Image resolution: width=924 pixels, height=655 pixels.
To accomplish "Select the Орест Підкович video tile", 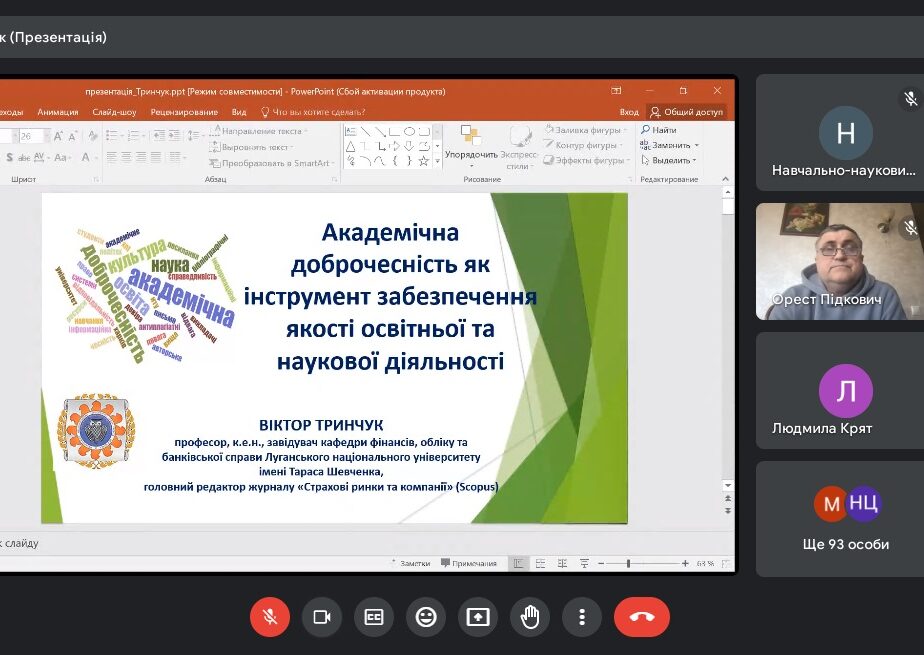I will point(839,262).
